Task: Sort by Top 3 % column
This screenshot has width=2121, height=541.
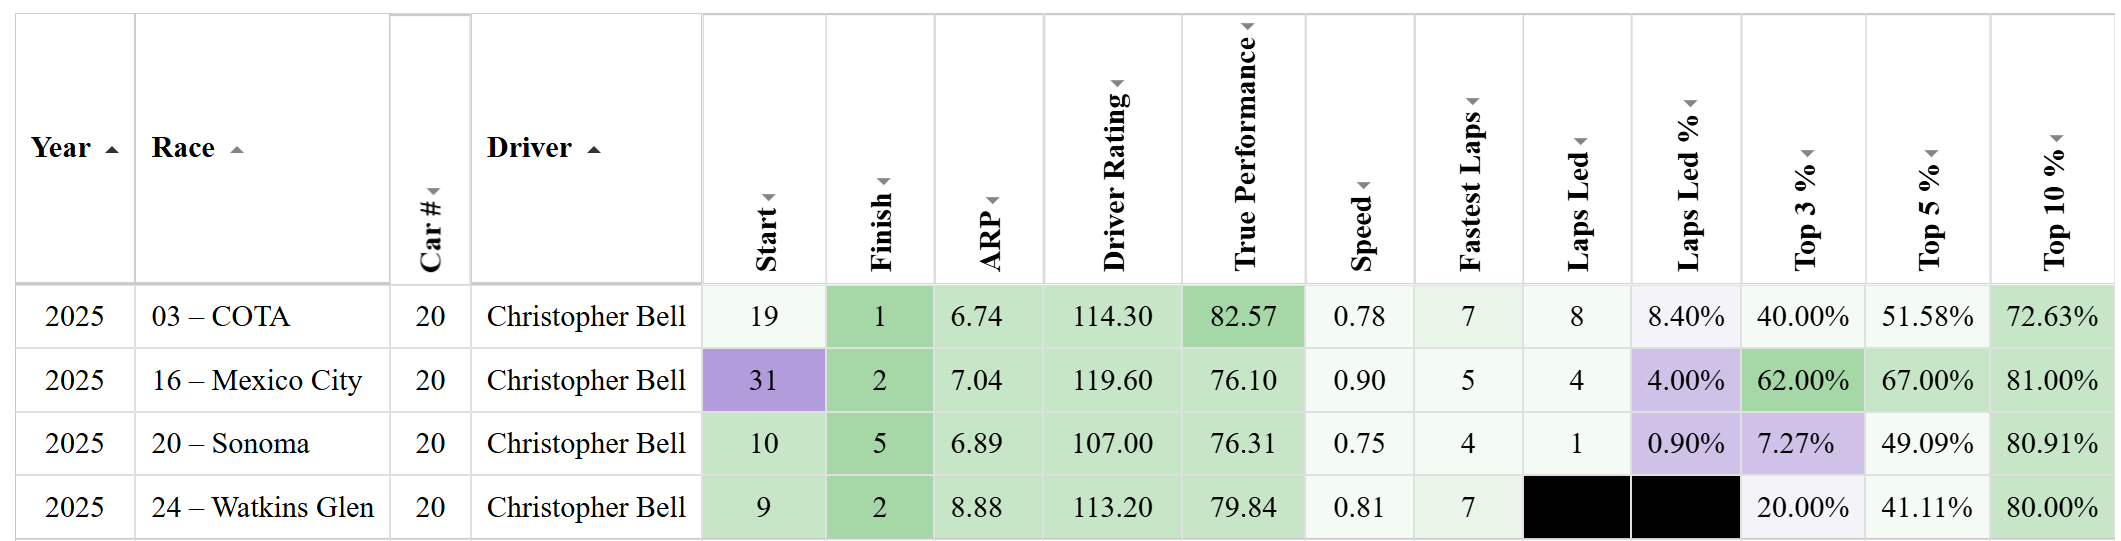Action: pyautogui.click(x=1804, y=213)
